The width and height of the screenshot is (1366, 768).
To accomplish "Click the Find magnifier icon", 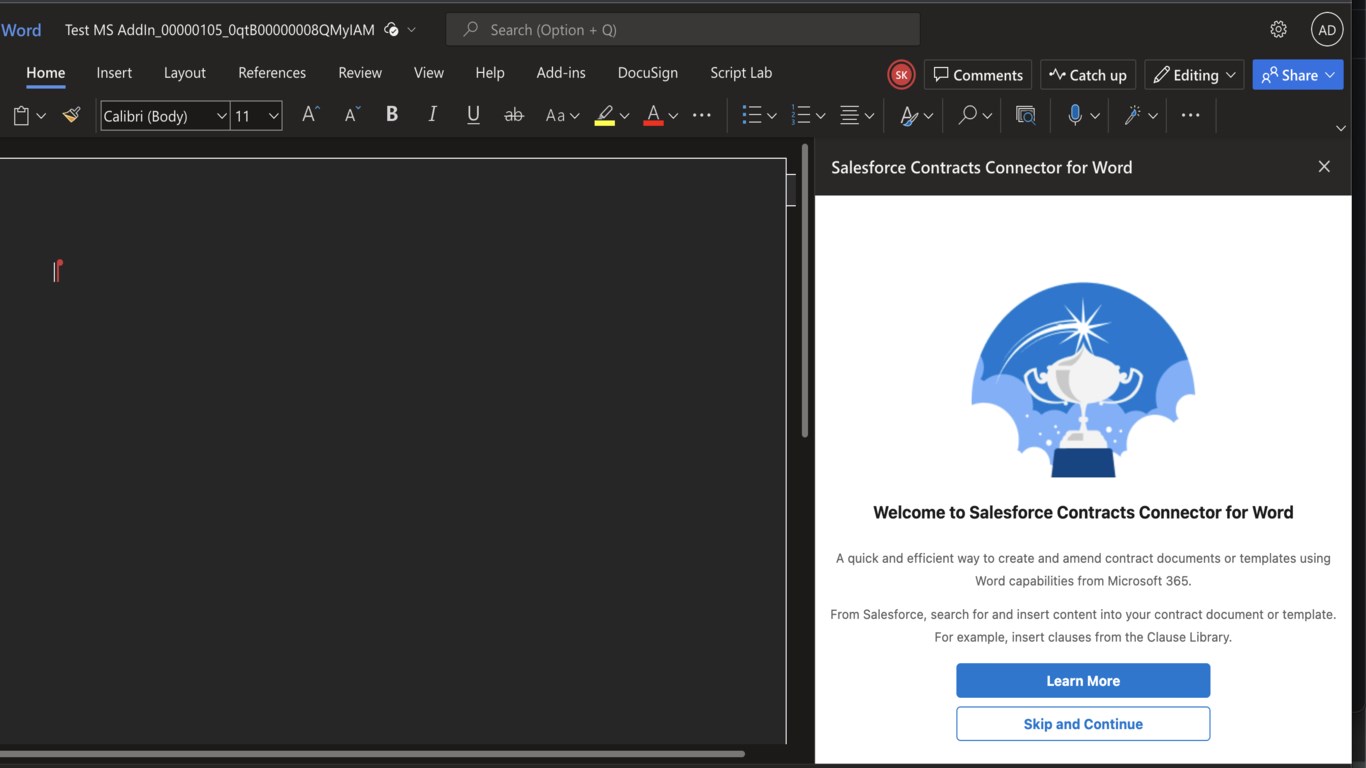I will [x=967, y=116].
